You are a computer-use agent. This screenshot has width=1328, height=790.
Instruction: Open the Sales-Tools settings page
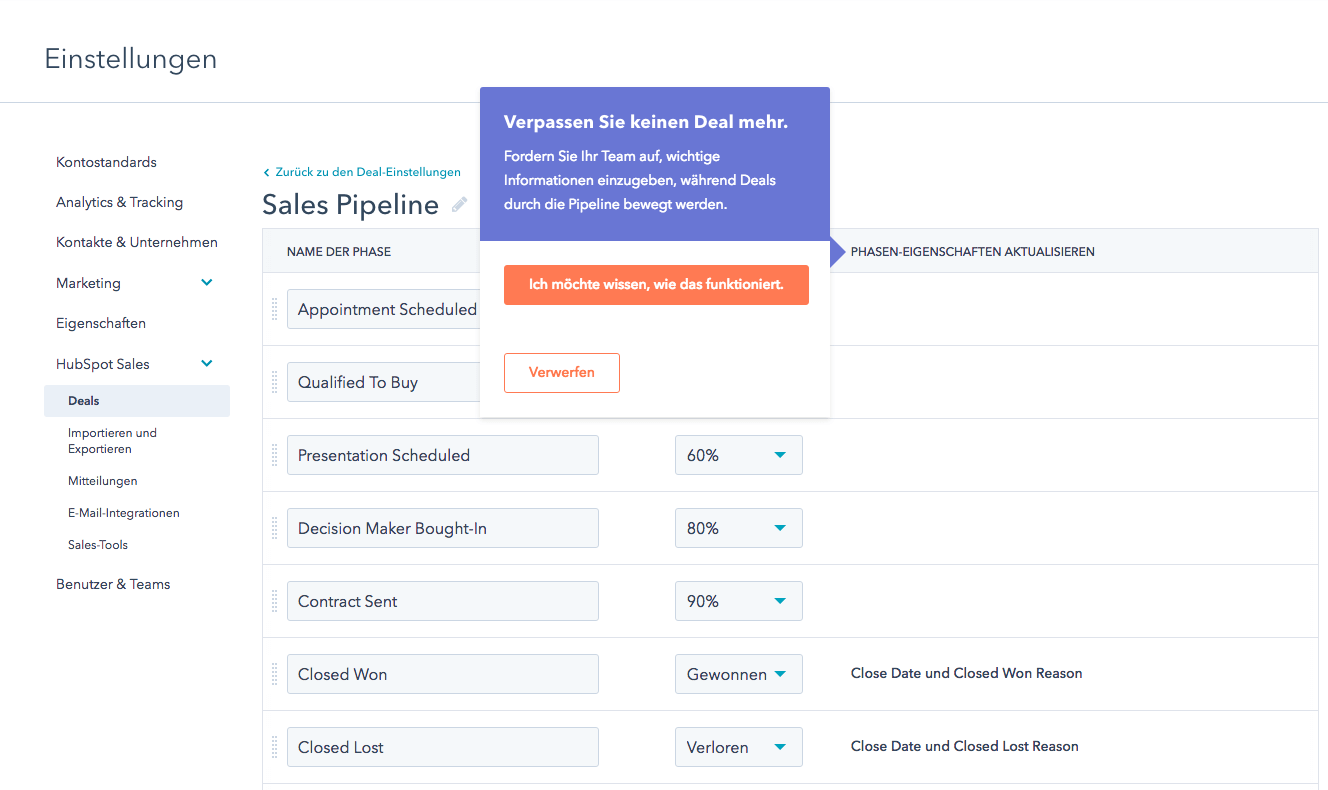(97, 544)
